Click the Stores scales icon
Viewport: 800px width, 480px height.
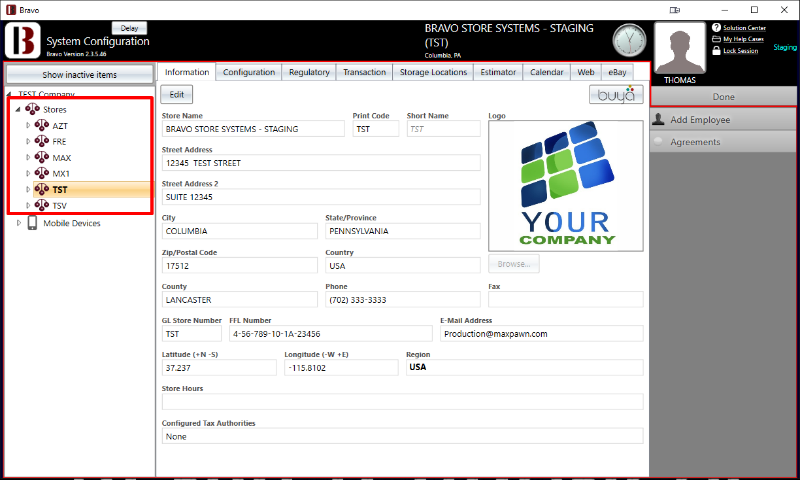(33, 109)
